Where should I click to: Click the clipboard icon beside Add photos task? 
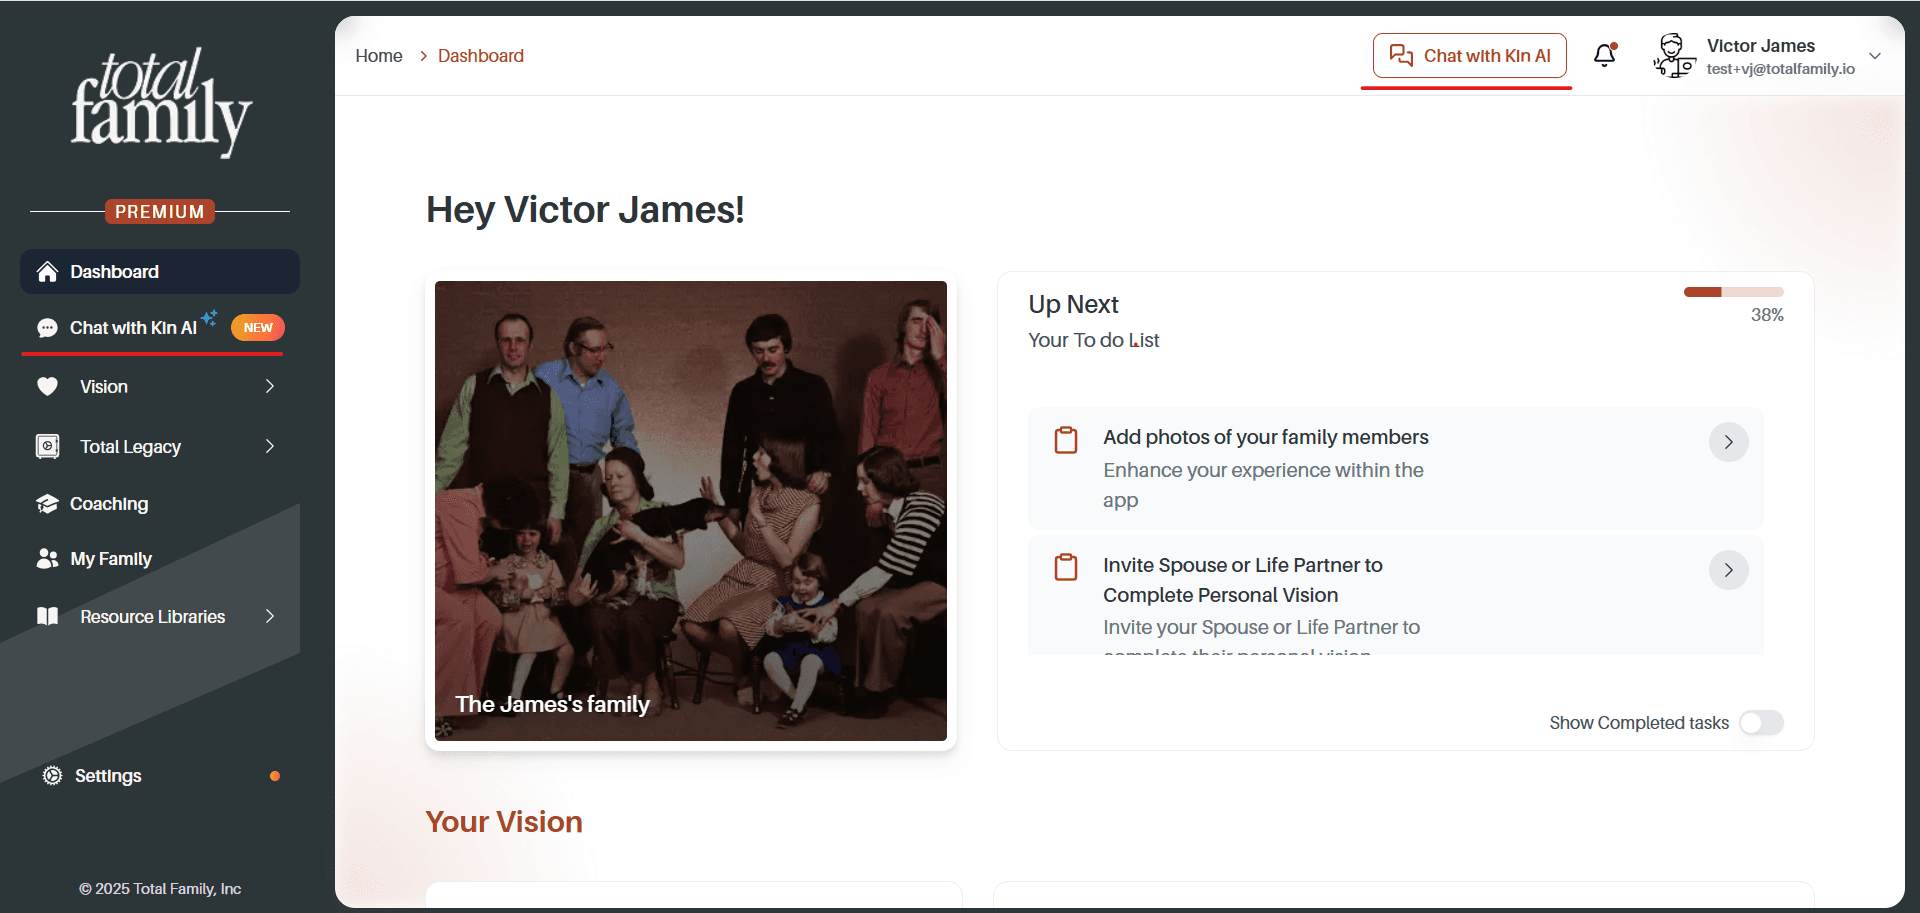point(1066,440)
